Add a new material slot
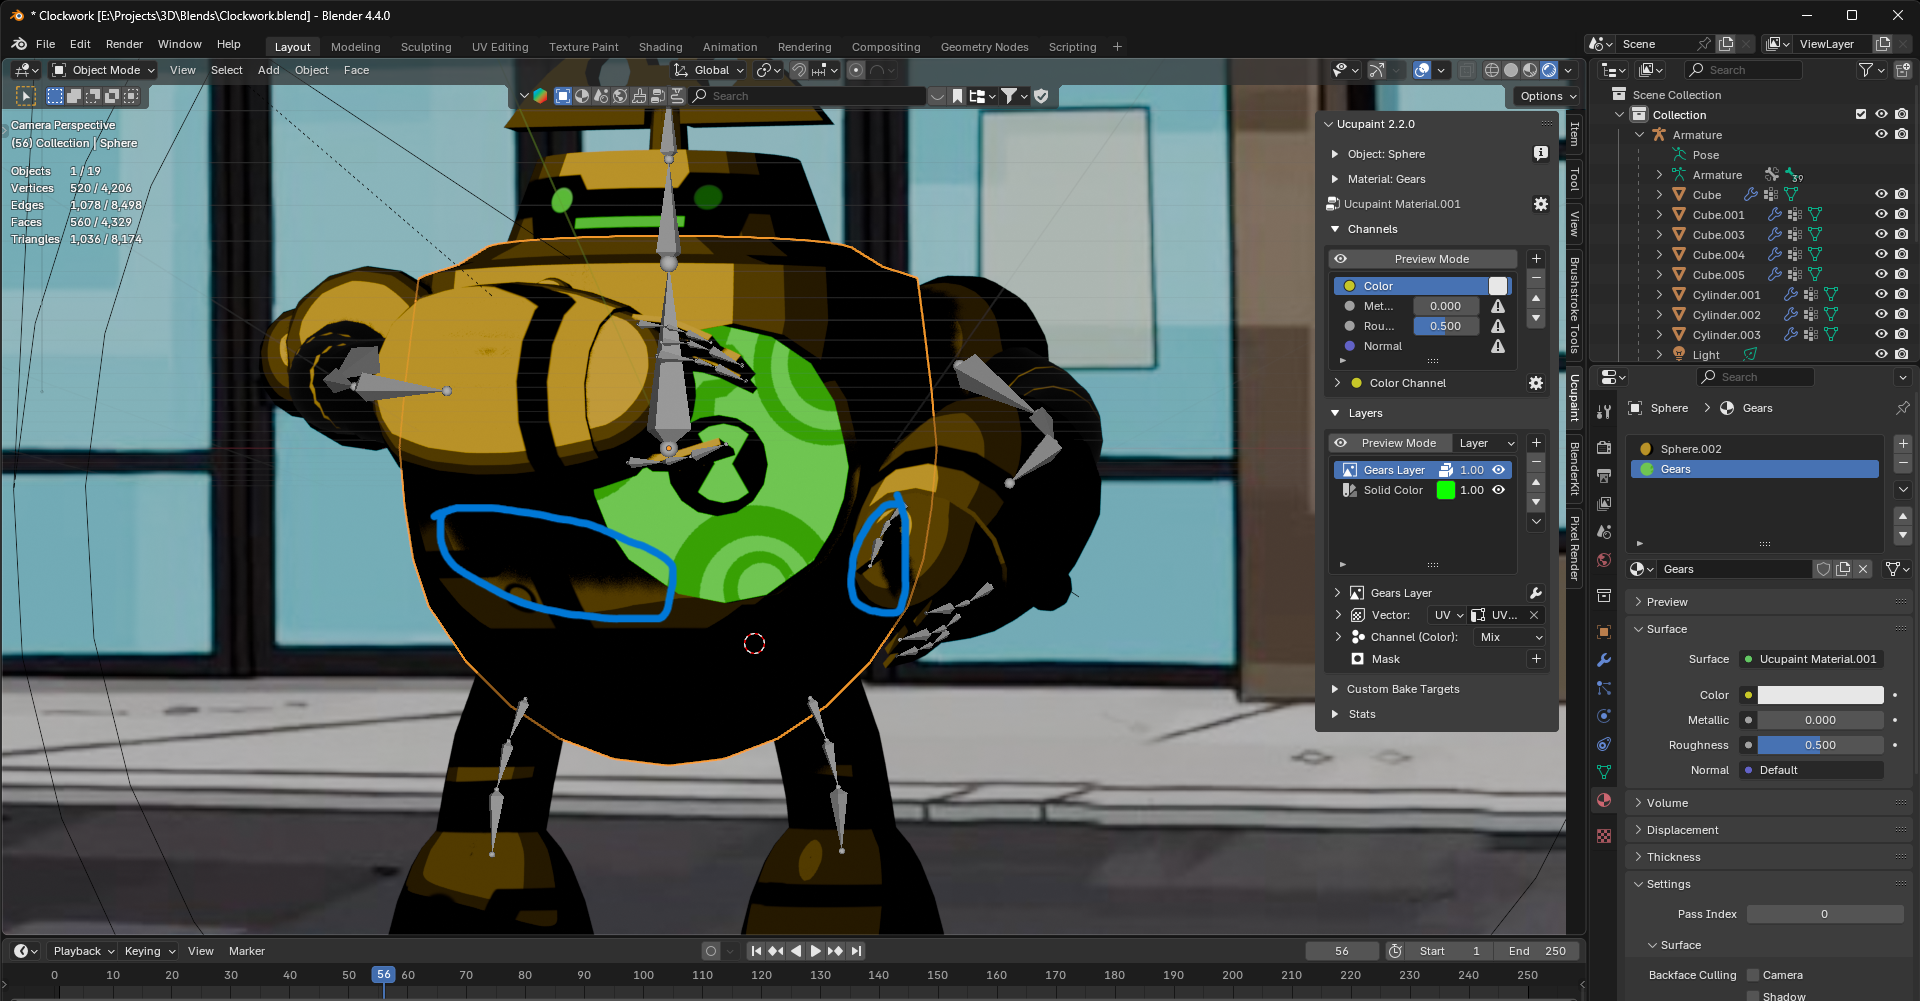Image resolution: width=1920 pixels, height=1001 pixels. [x=1903, y=444]
